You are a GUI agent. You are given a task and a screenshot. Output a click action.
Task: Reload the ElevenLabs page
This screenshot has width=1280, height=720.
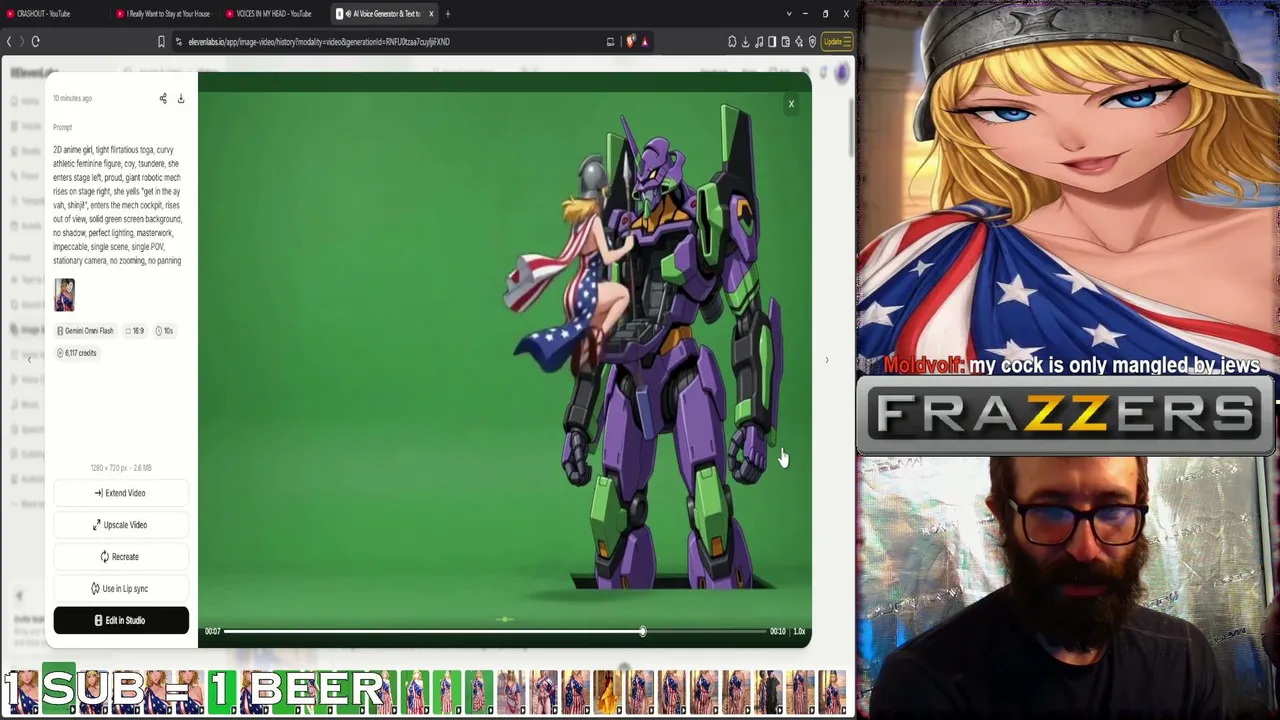35,41
